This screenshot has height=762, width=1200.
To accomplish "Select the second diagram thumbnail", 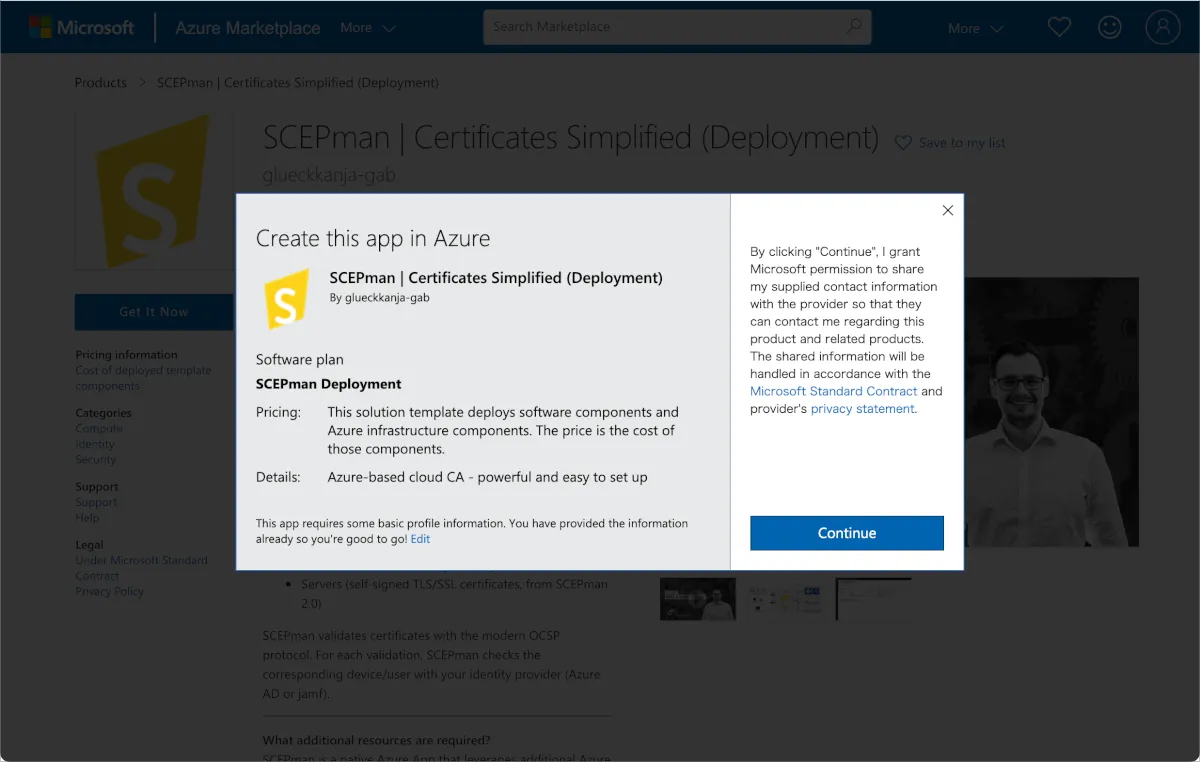I will pyautogui.click(x=785, y=599).
